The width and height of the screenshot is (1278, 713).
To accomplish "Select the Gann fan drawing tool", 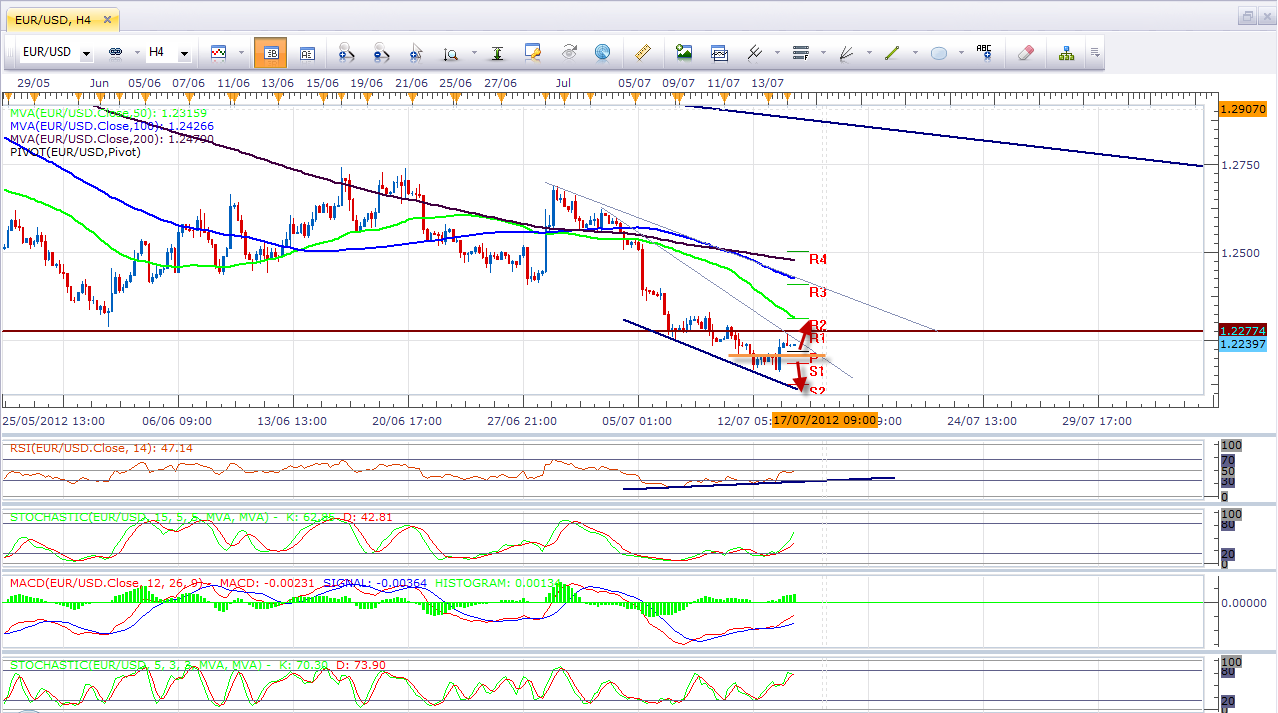I will tap(846, 52).
